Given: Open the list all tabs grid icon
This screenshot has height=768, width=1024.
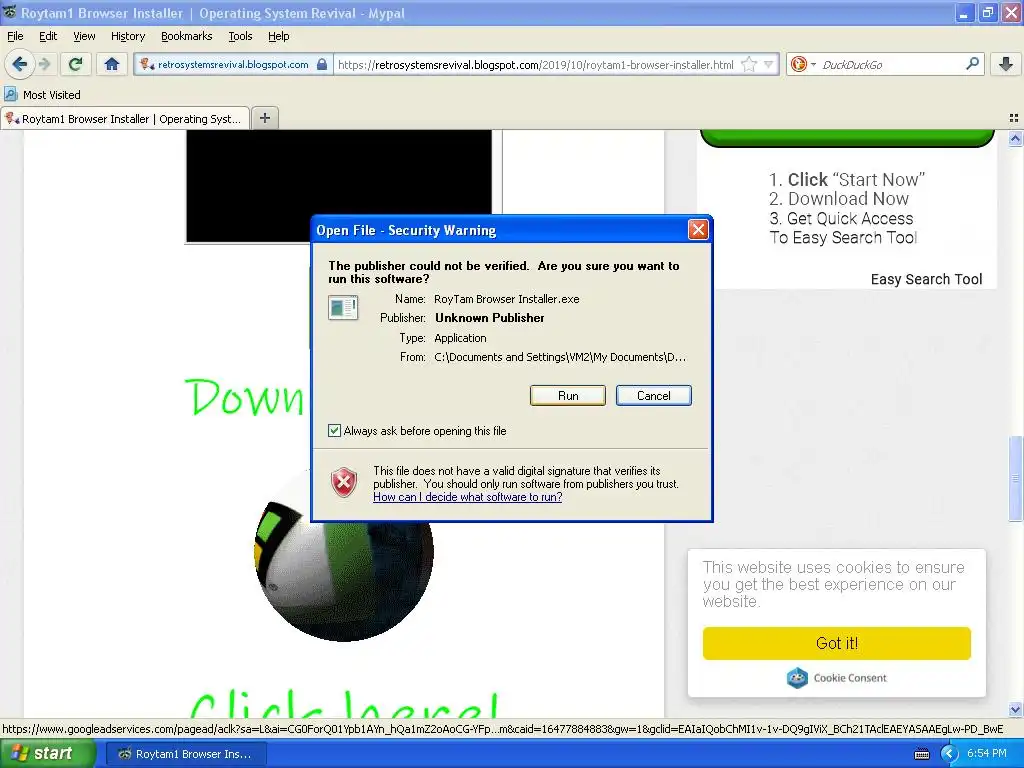Looking at the screenshot, I should click(x=1014, y=118).
